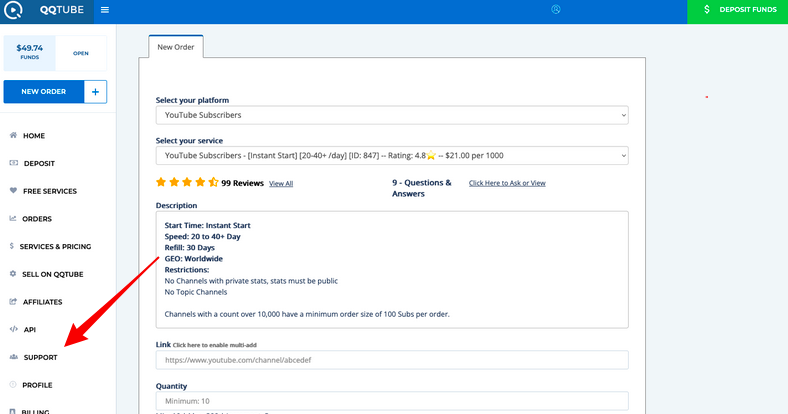Click Start Time: Instant Start text
The image size is (788, 414).
coord(208,226)
